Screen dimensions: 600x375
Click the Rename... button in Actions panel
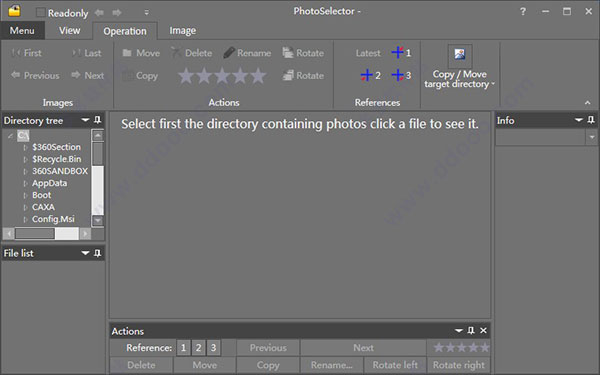point(331,365)
